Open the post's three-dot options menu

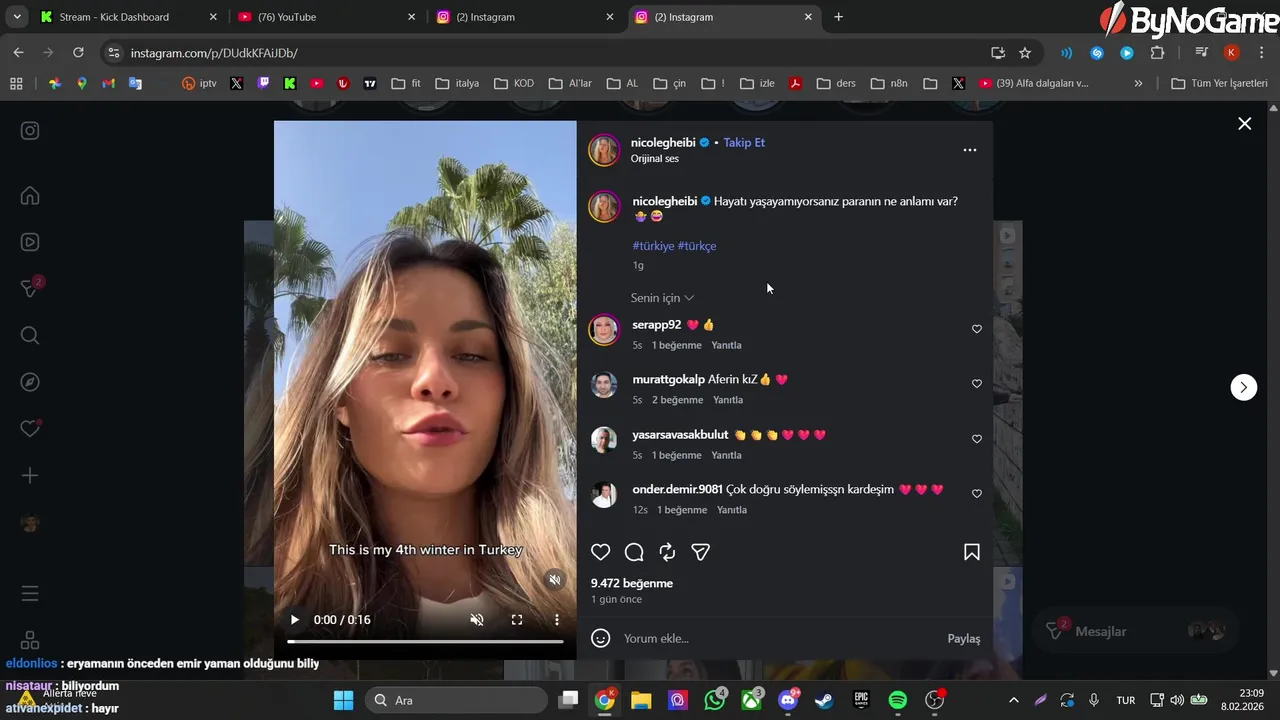[969, 150]
